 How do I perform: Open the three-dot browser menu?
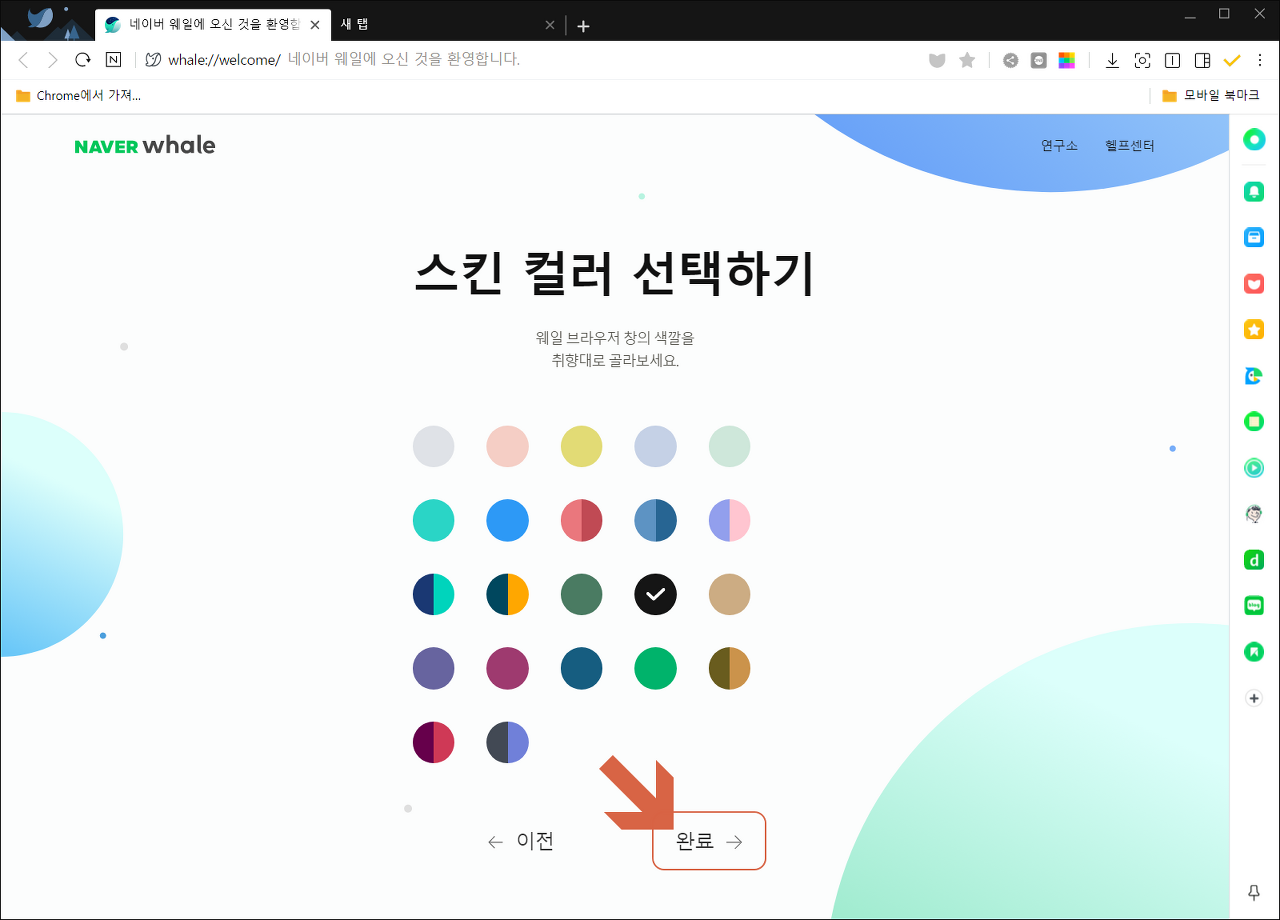point(1260,60)
